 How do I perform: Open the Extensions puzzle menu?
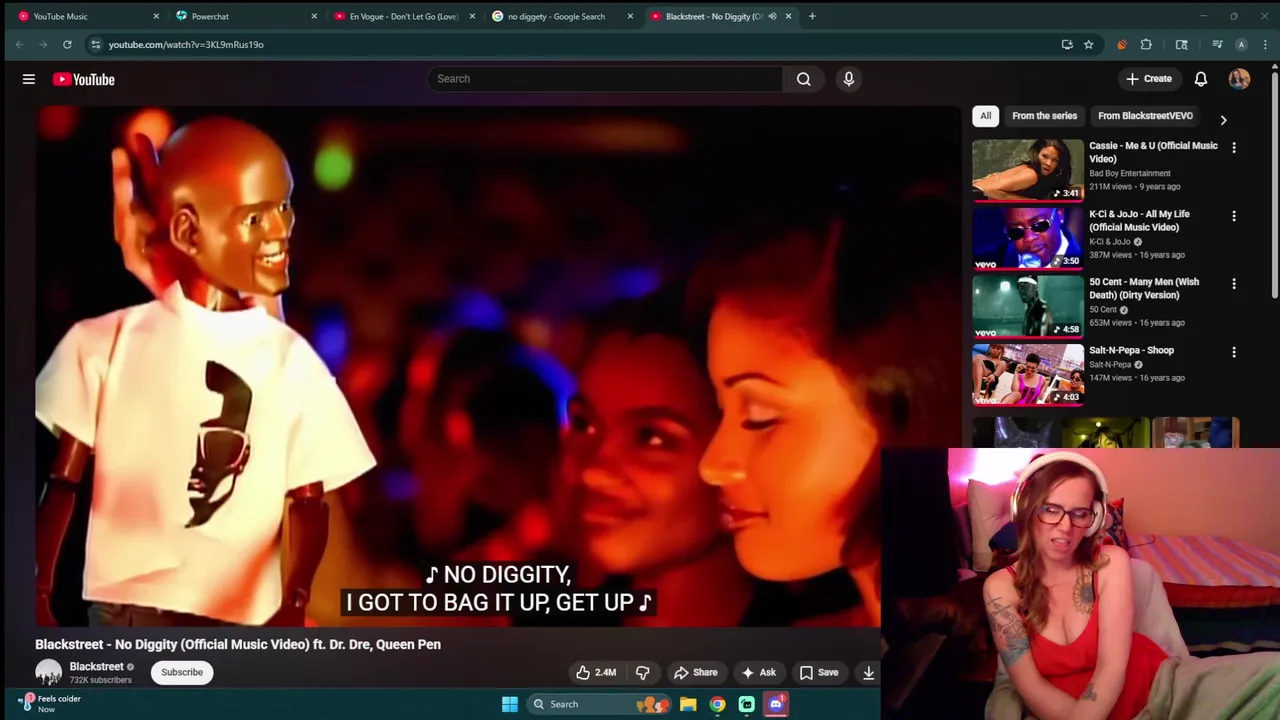(1146, 45)
